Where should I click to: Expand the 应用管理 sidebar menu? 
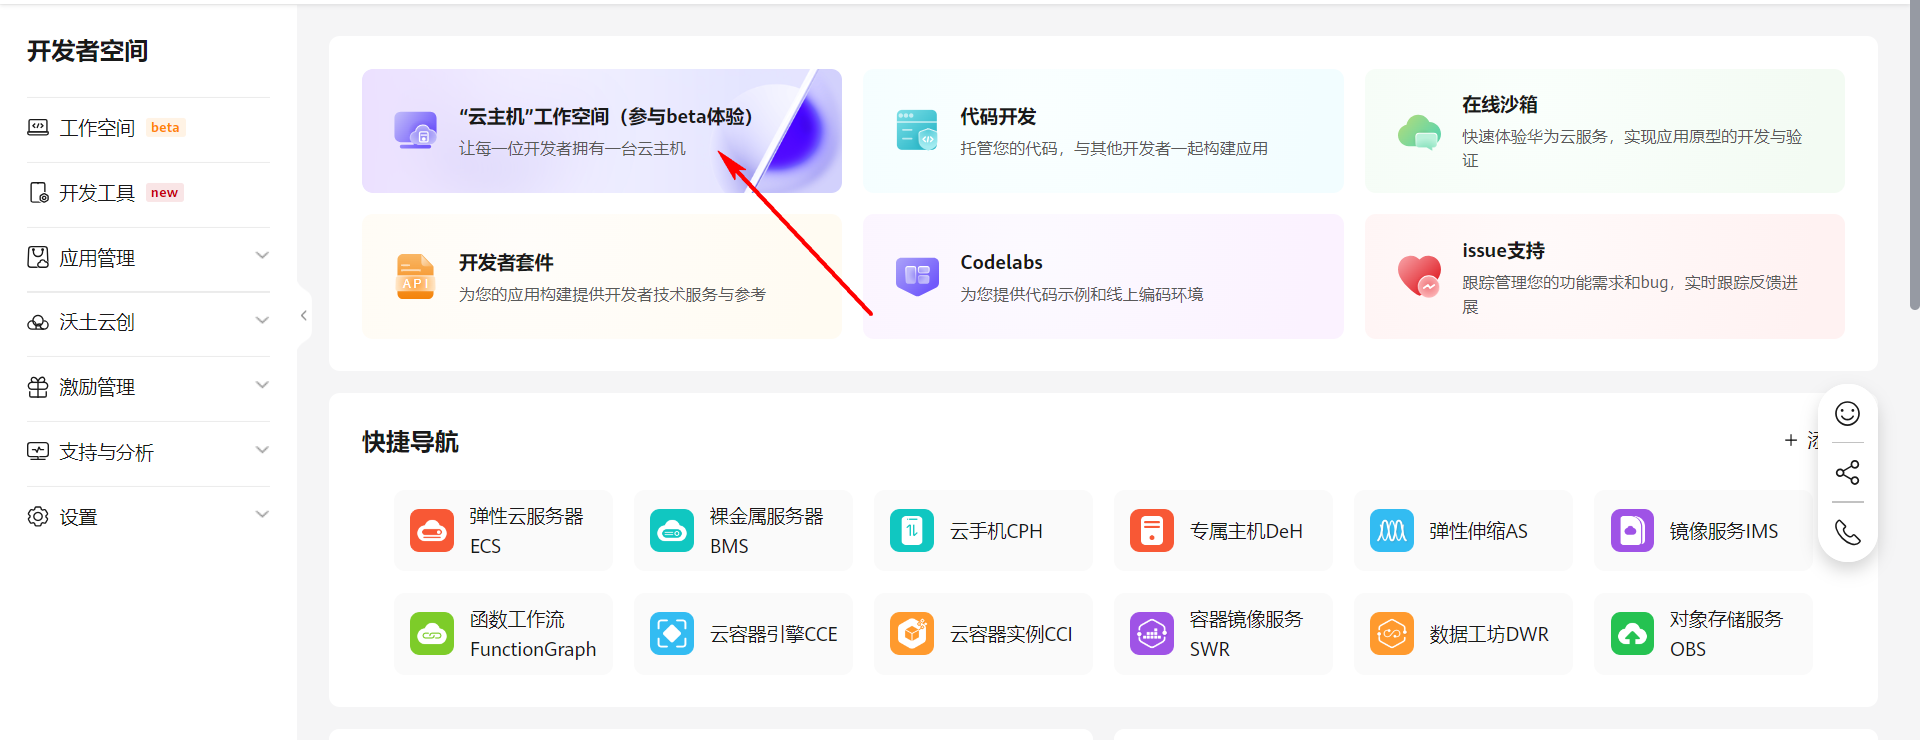coord(262,256)
